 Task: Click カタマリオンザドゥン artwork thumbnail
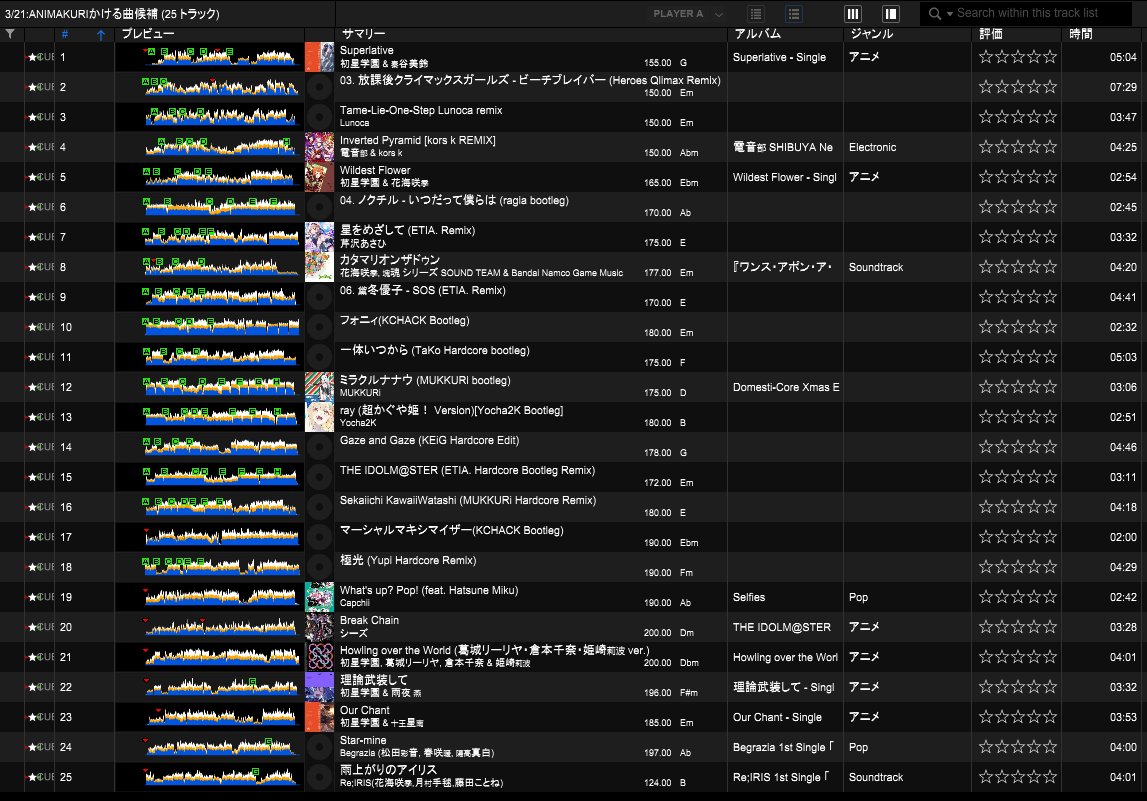(x=320, y=267)
